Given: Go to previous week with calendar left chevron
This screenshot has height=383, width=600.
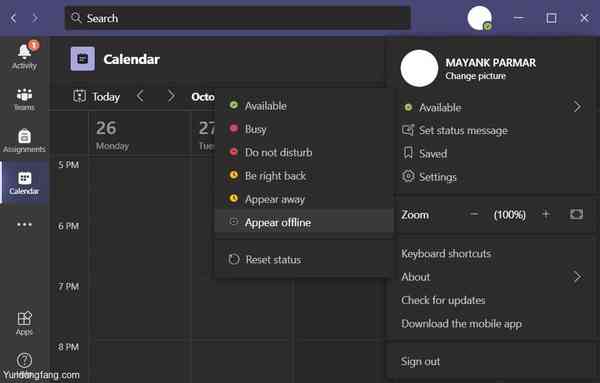Looking at the screenshot, I should click(x=140, y=96).
